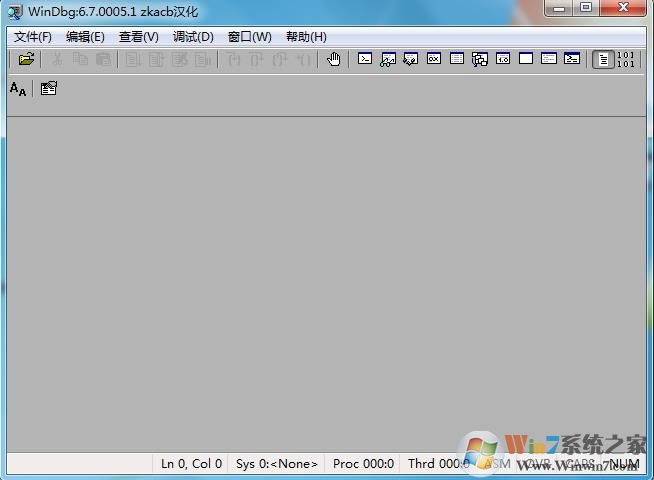Open the Font settings (AA) icon

tap(18, 88)
